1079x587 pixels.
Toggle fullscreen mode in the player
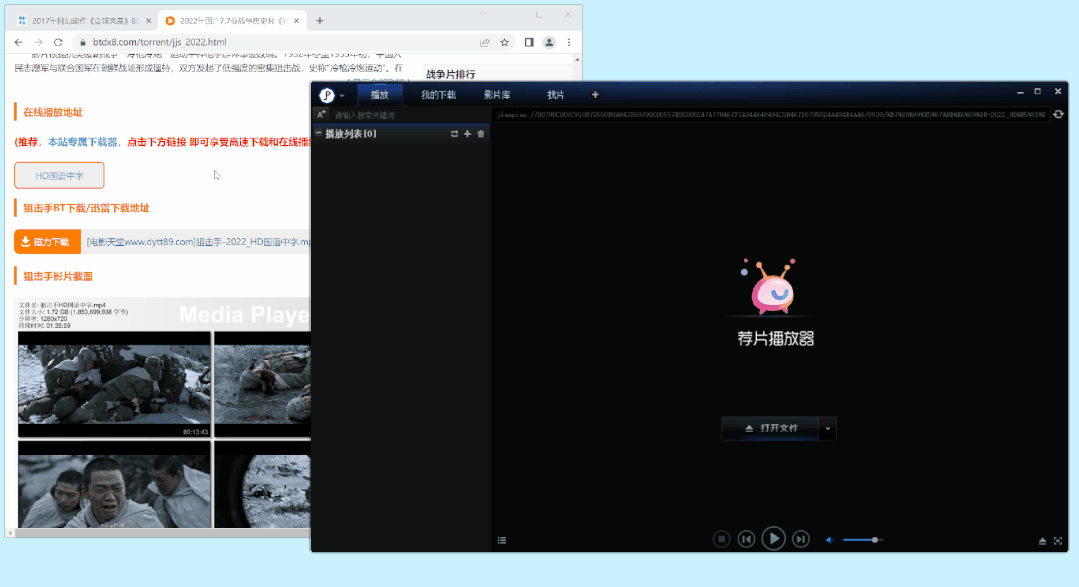point(1058,541)
